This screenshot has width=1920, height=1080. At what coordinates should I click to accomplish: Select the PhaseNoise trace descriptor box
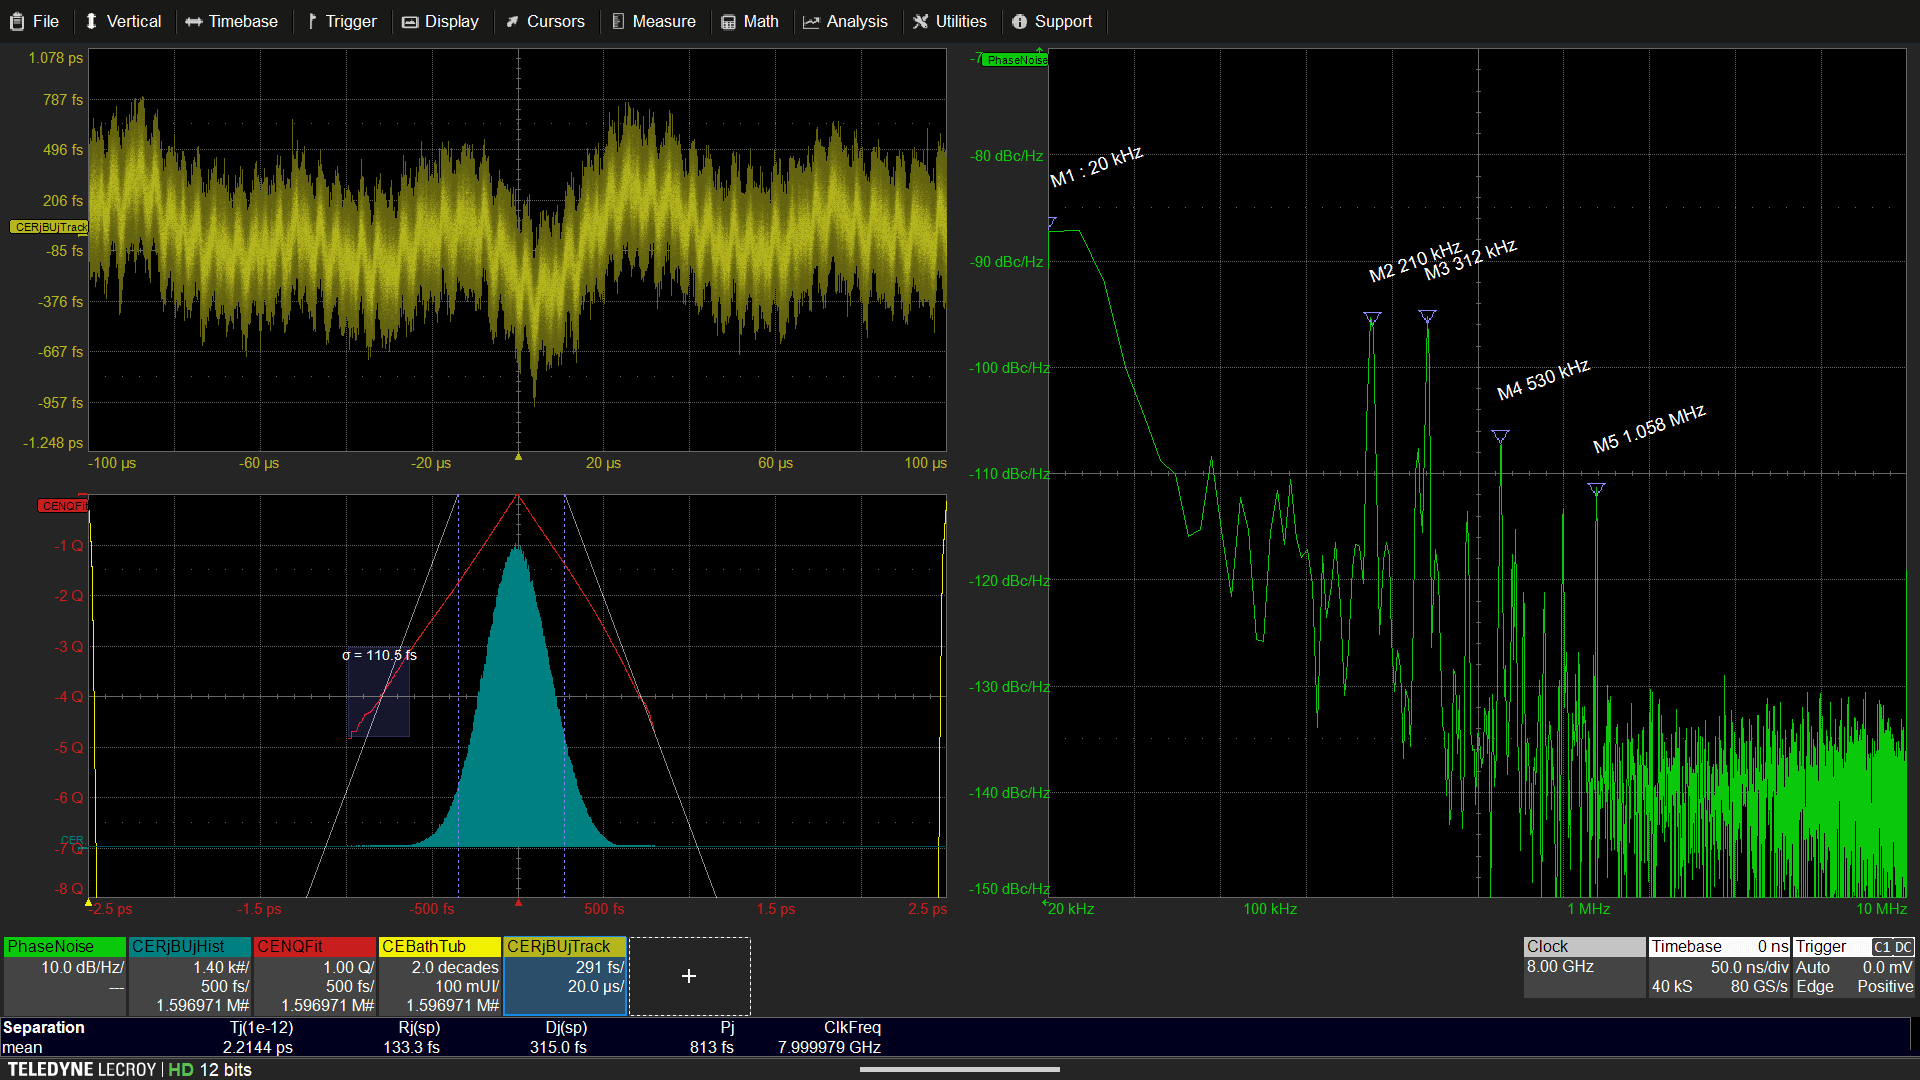pyautogui.click(x=65, y=976)
